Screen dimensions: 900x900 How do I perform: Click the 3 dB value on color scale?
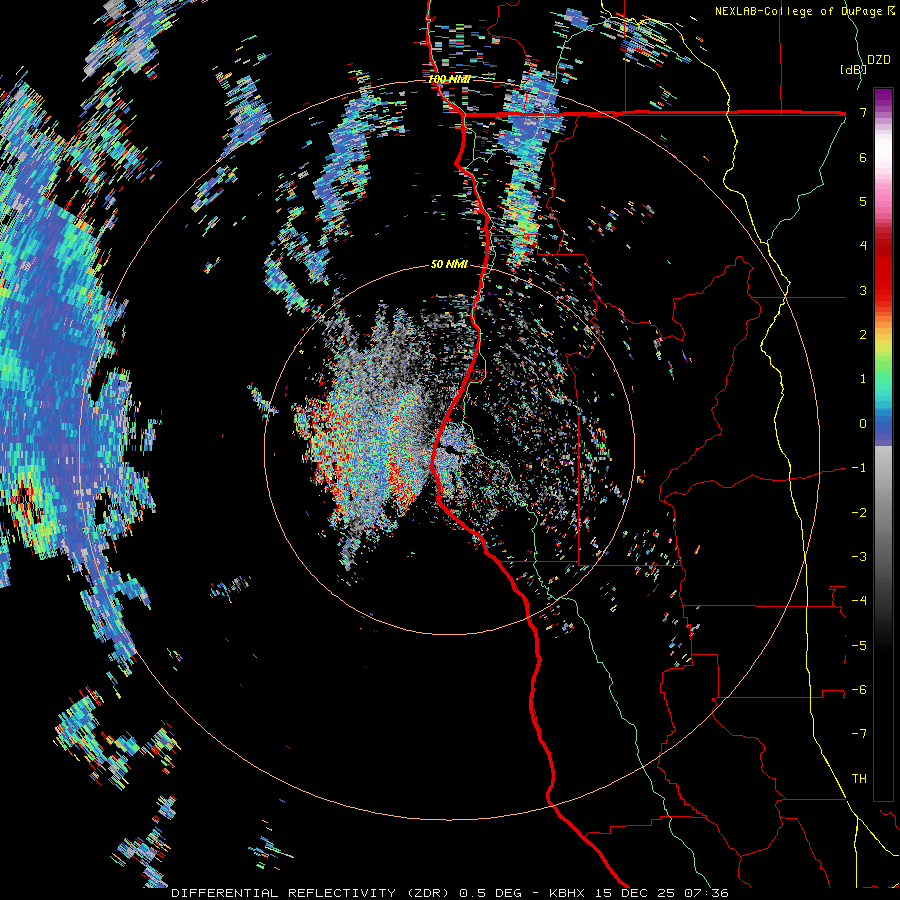[x=863, y=290]
